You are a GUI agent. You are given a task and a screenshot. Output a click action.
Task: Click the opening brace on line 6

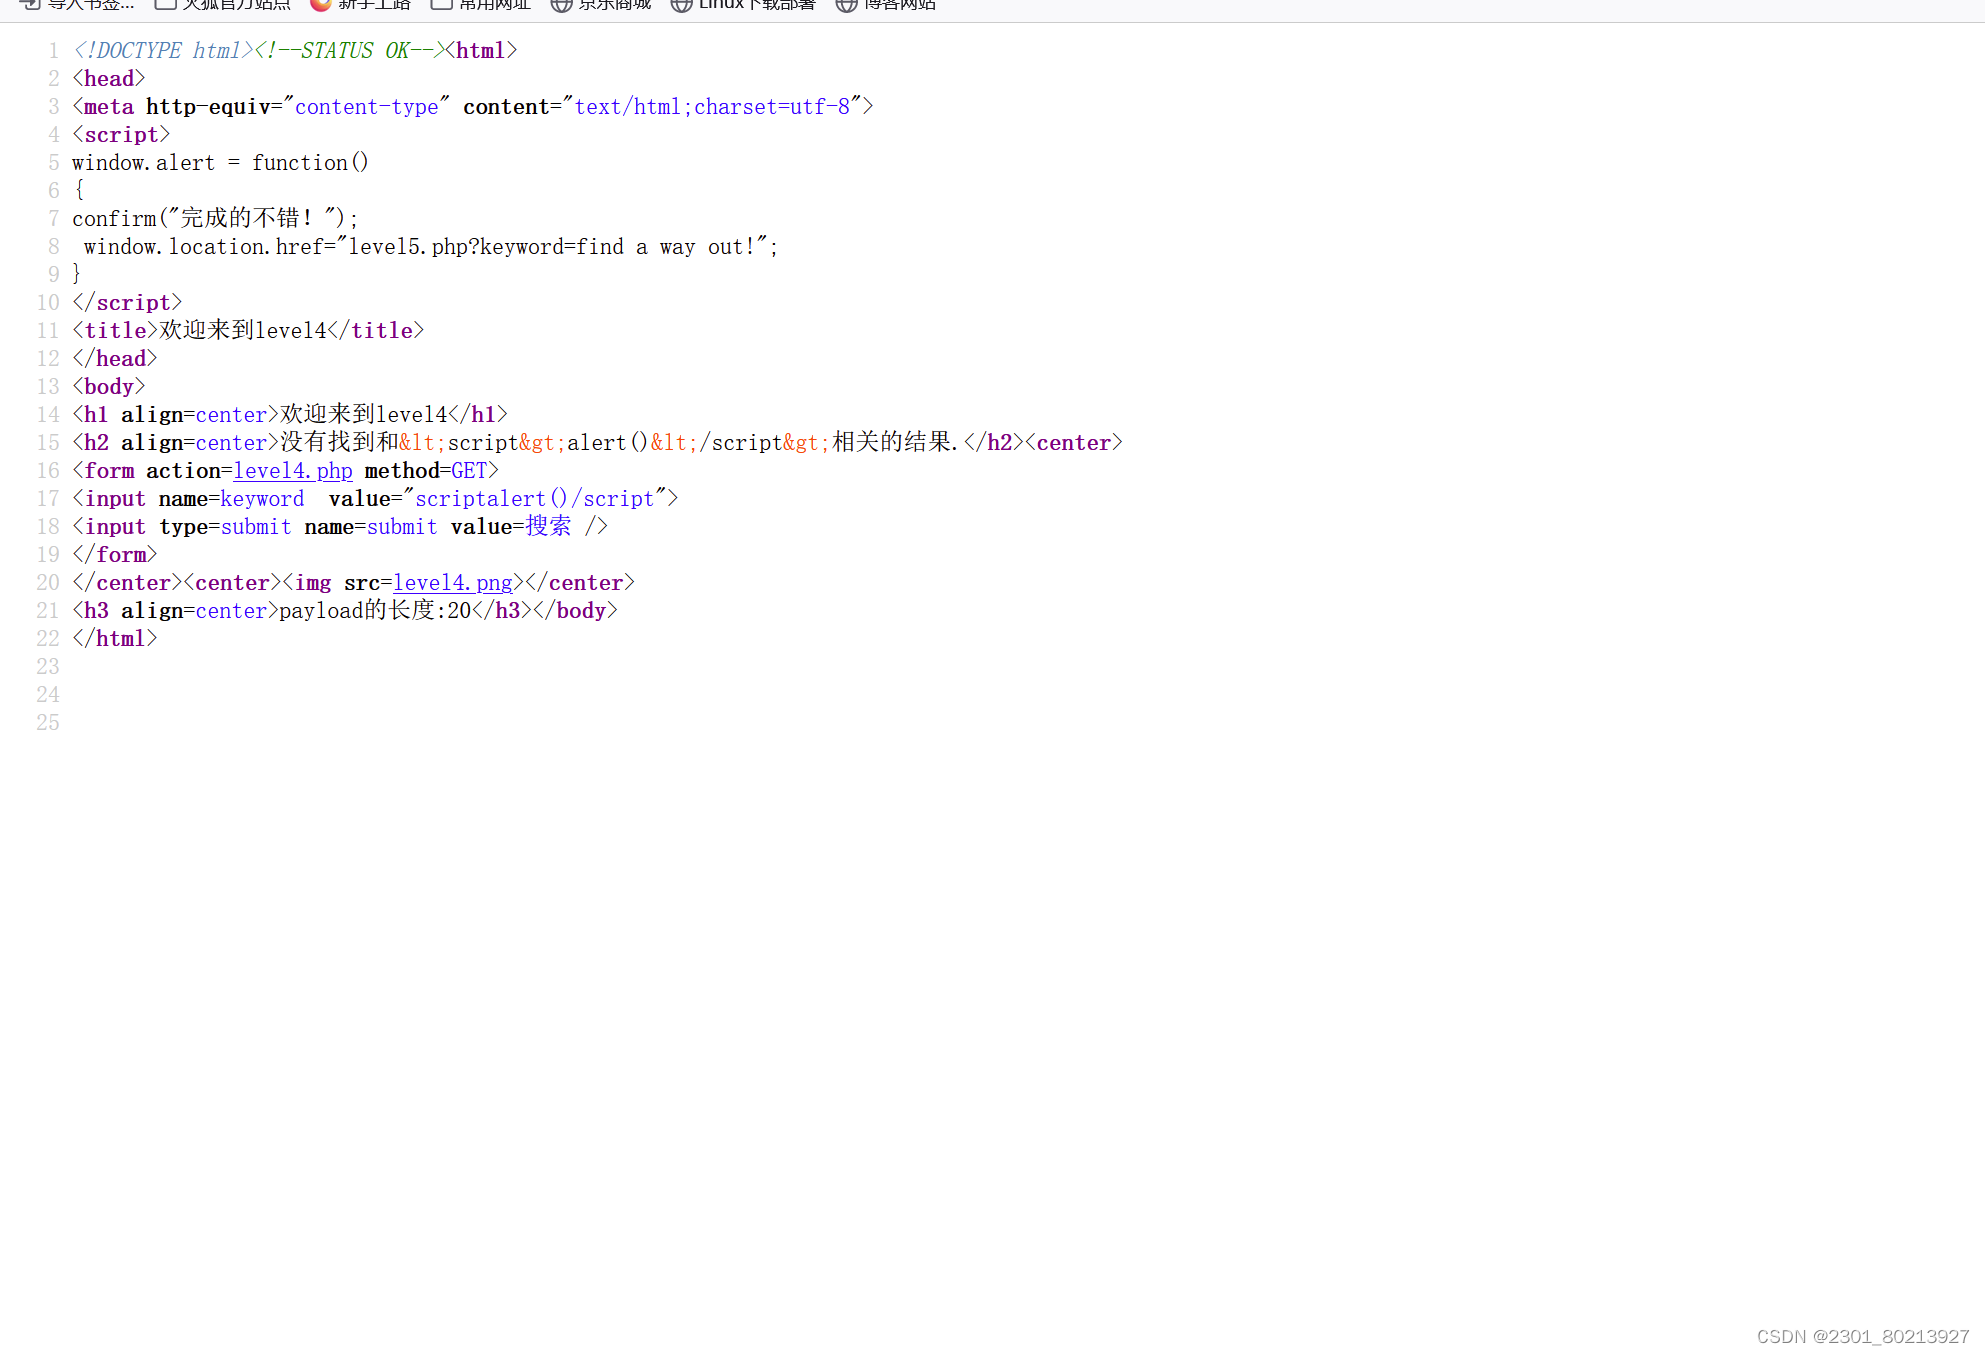(79, 191)
